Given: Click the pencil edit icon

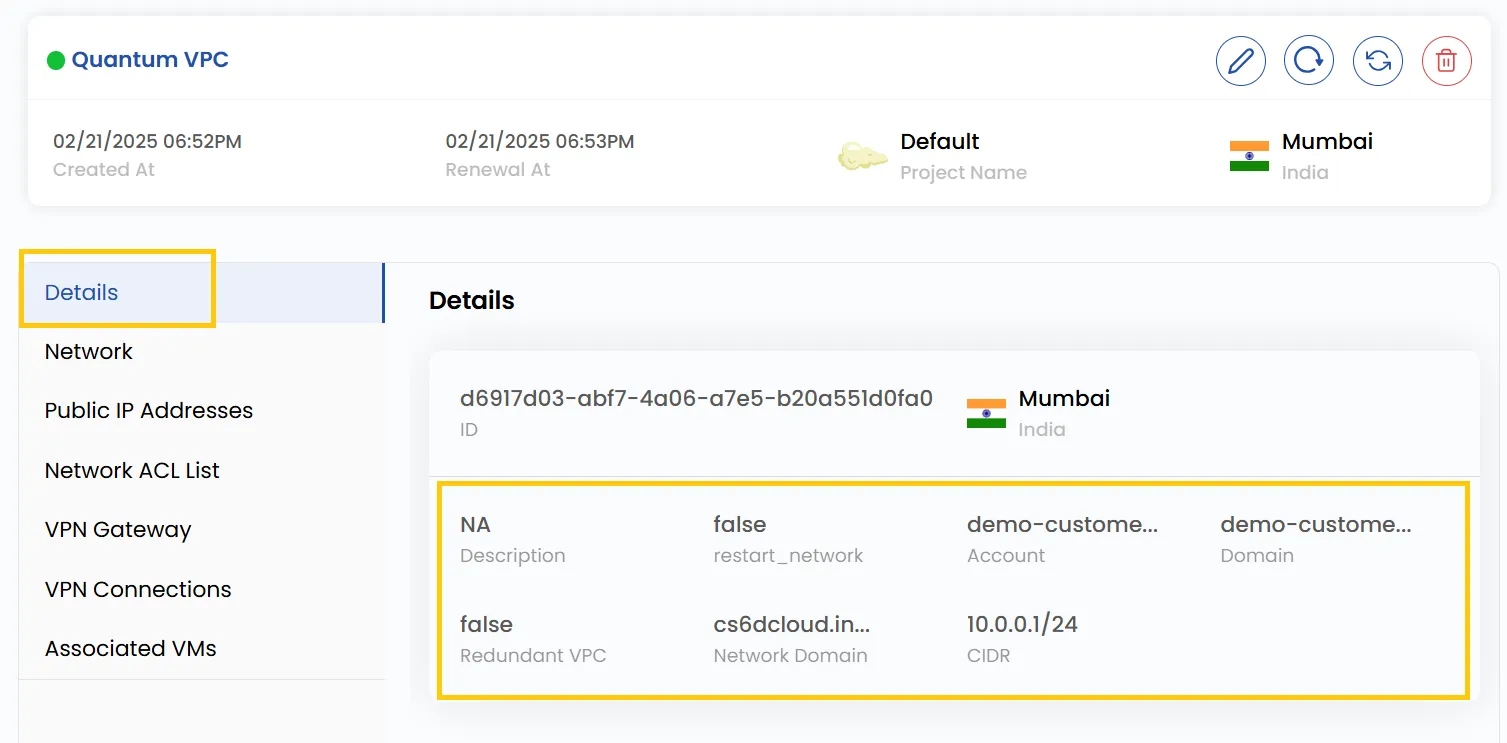Looking at the screenshot, I should (1241, 61).
